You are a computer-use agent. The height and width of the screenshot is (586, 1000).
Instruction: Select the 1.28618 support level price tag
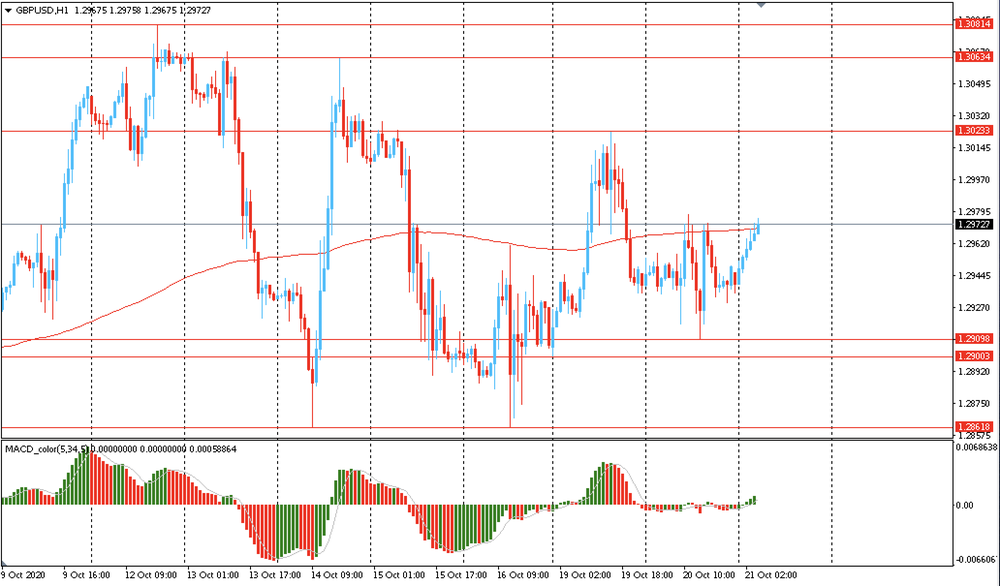(x=973, y=426)
